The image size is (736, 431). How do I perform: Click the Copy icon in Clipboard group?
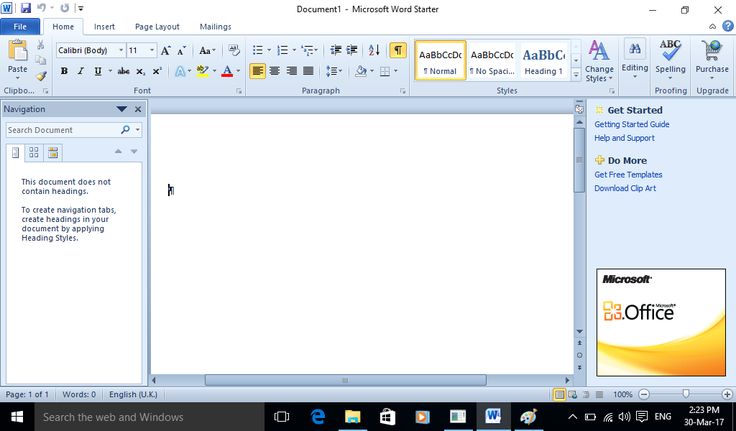click(41, 60)
